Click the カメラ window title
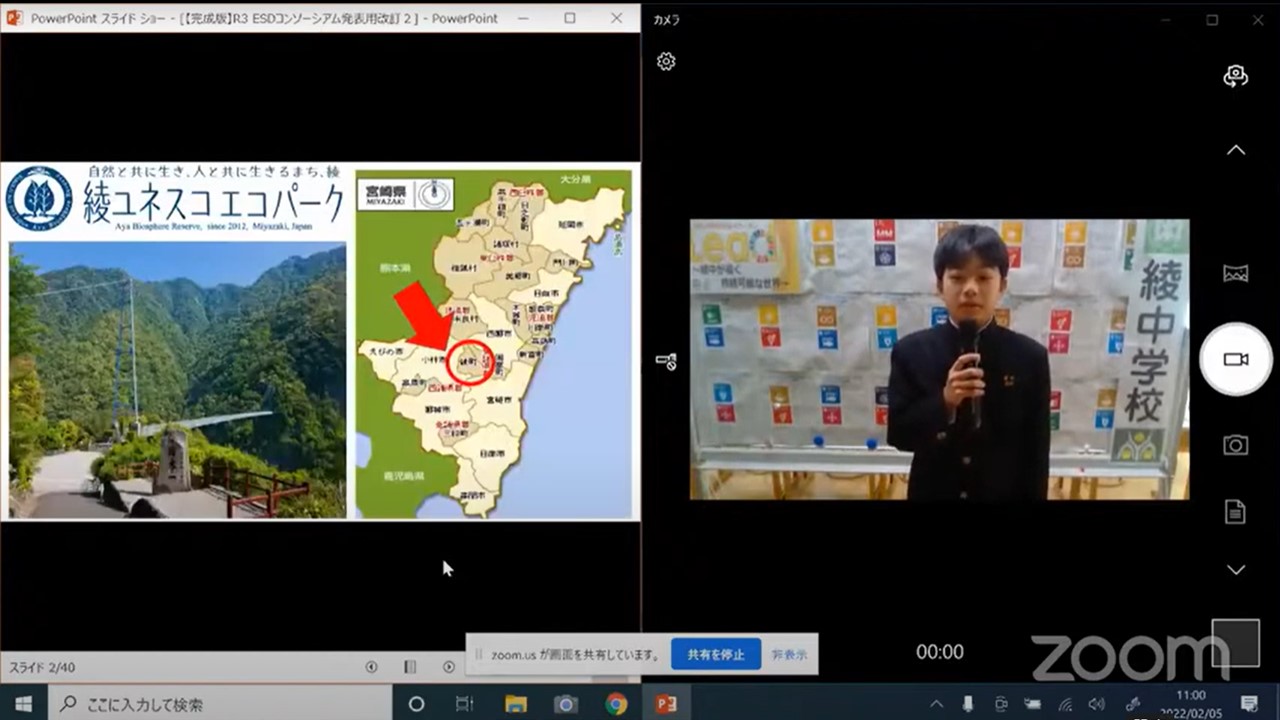This screenshot has width=1280, height=720. [x=667, y=20]
